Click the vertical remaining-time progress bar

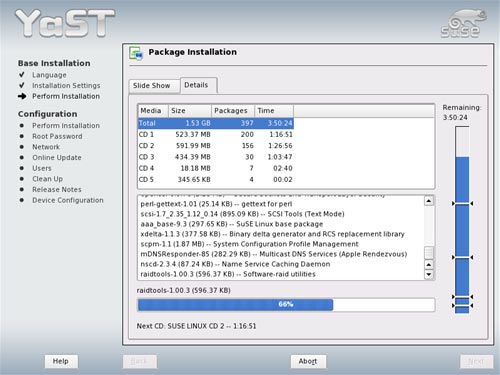point(462,220)
